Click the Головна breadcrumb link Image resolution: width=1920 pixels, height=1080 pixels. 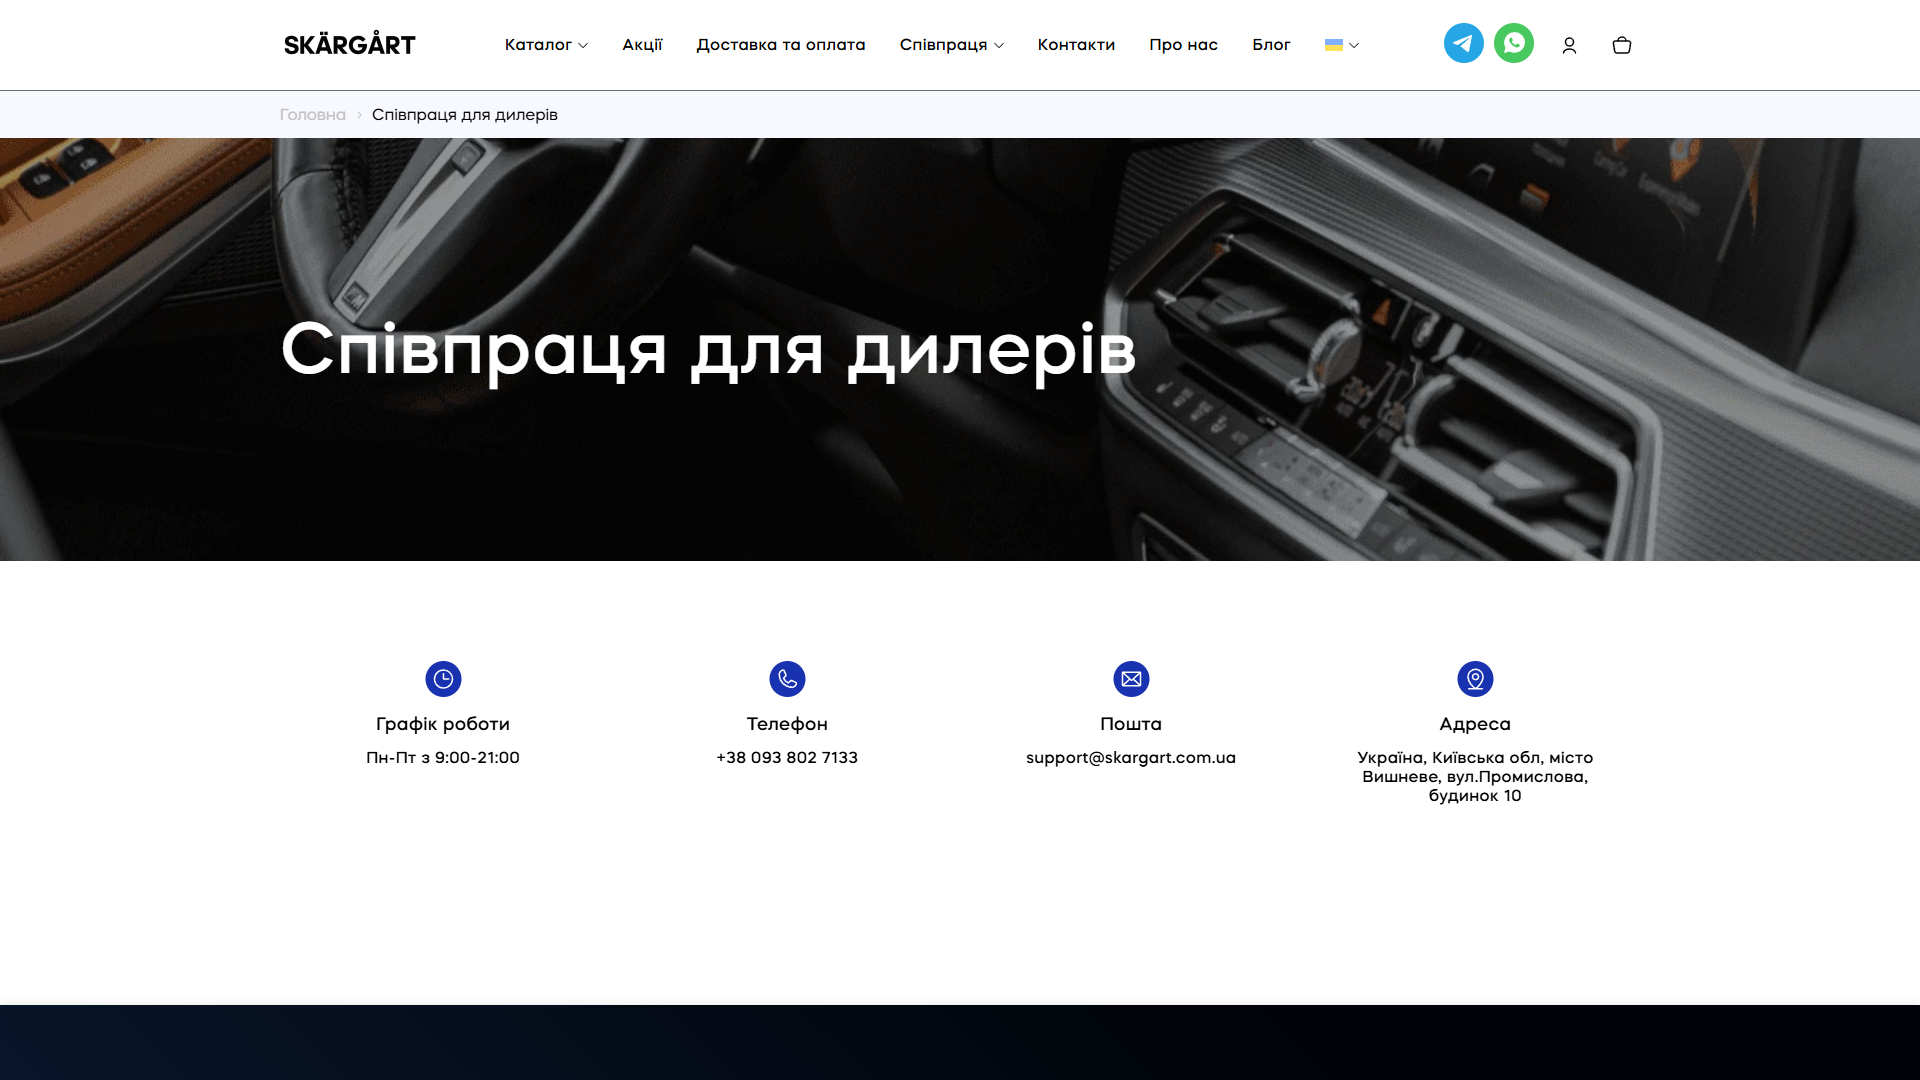[x=312, y=115]
